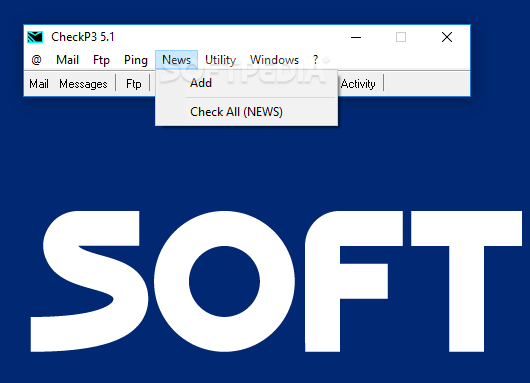Close the open News menu

pyautogui.click(x=176, y=60)
